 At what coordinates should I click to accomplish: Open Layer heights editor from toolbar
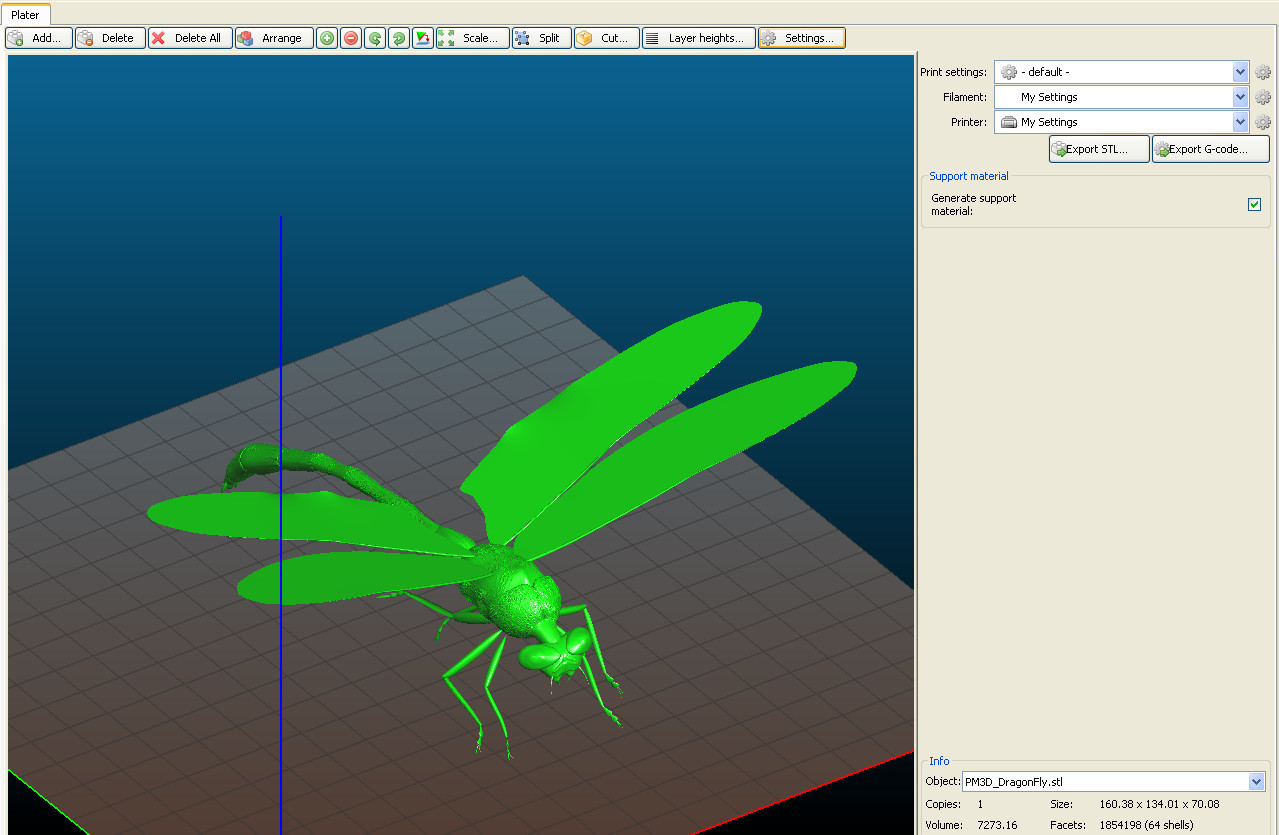(698, 38)
